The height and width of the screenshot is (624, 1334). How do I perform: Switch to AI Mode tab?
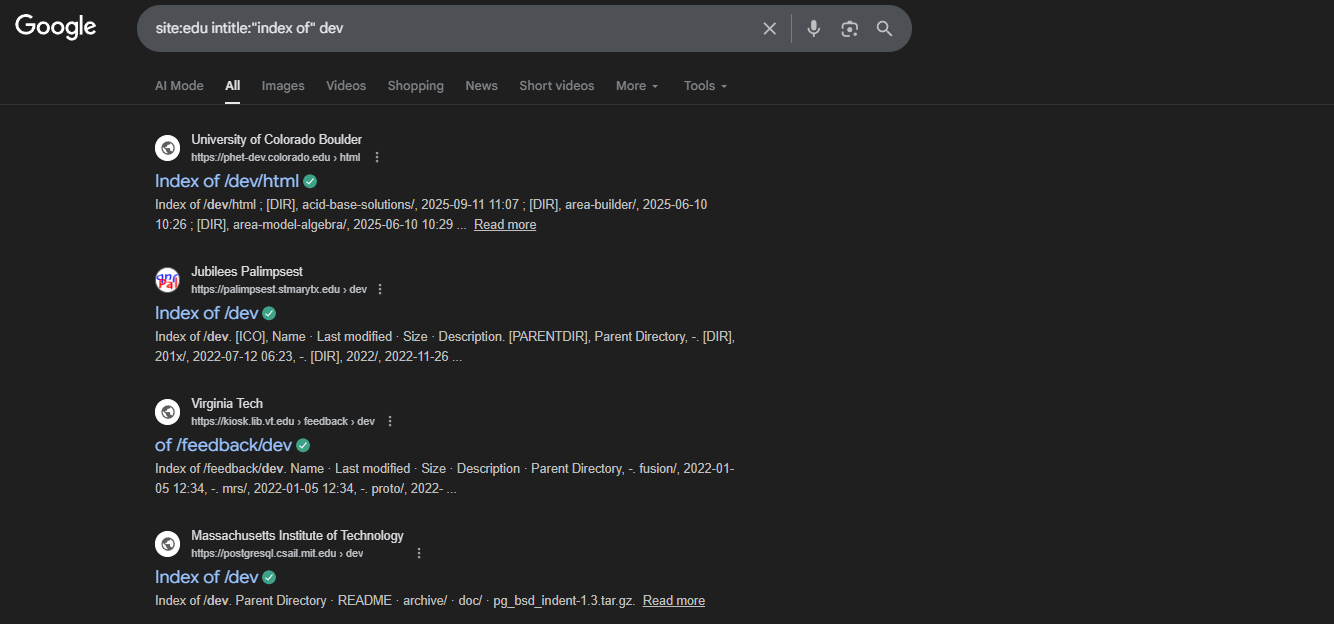click(x=179, y=86)
